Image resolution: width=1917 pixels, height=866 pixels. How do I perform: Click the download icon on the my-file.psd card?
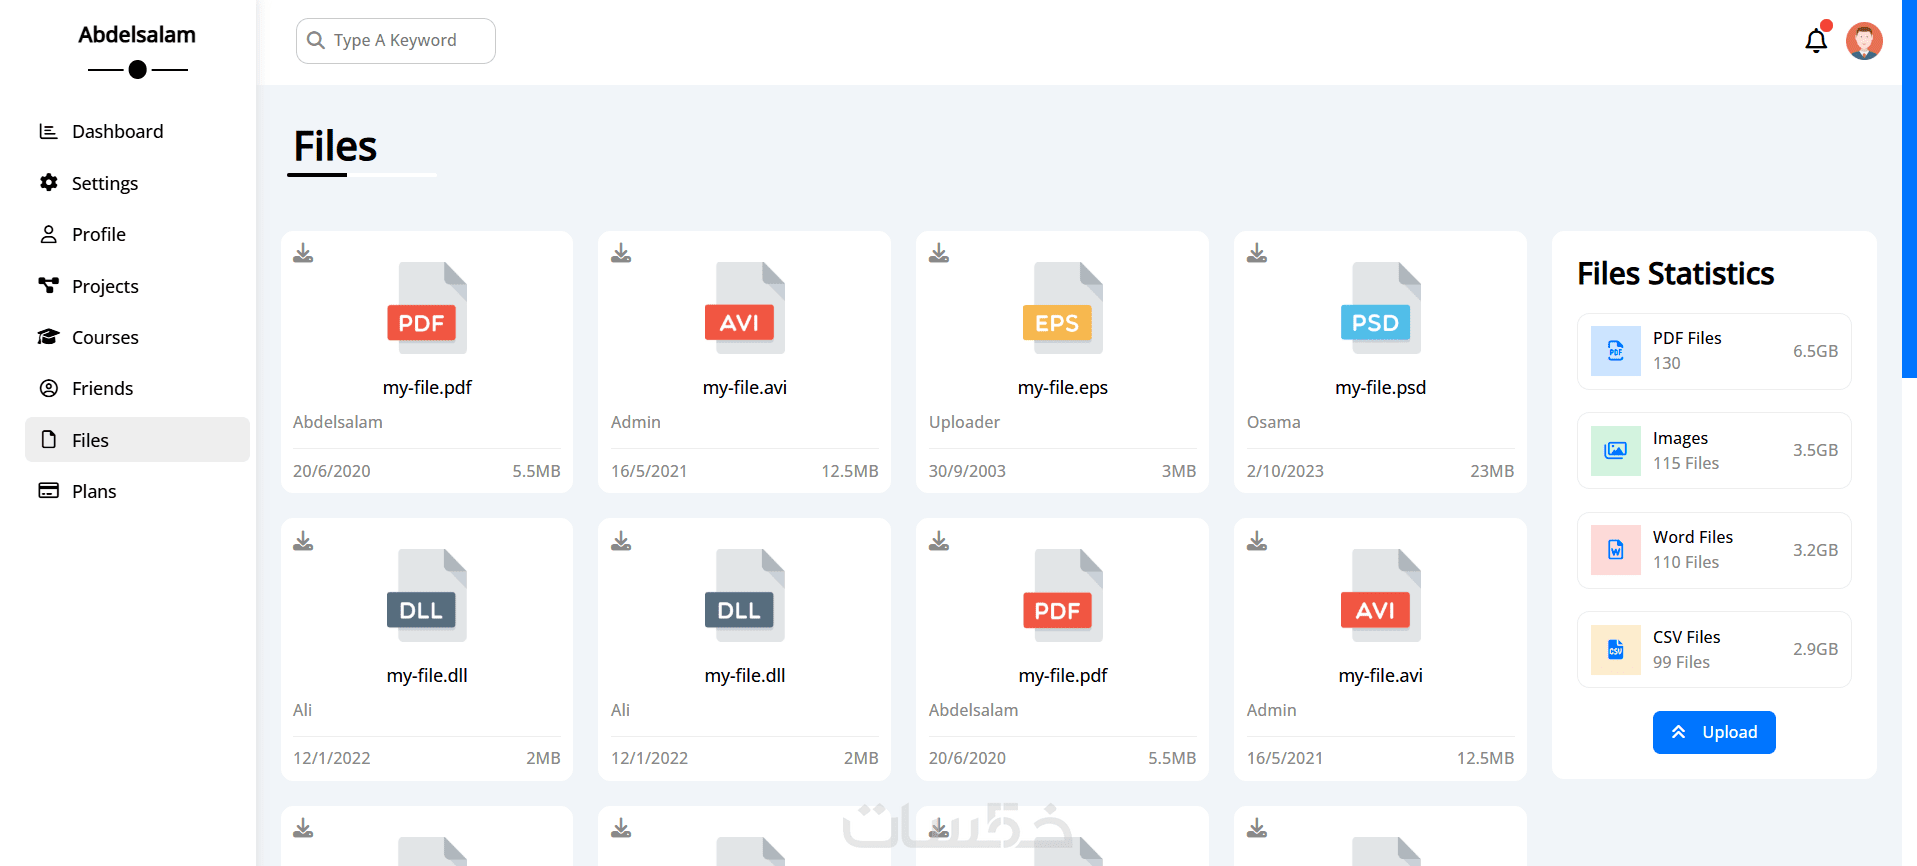(1257, 253)
